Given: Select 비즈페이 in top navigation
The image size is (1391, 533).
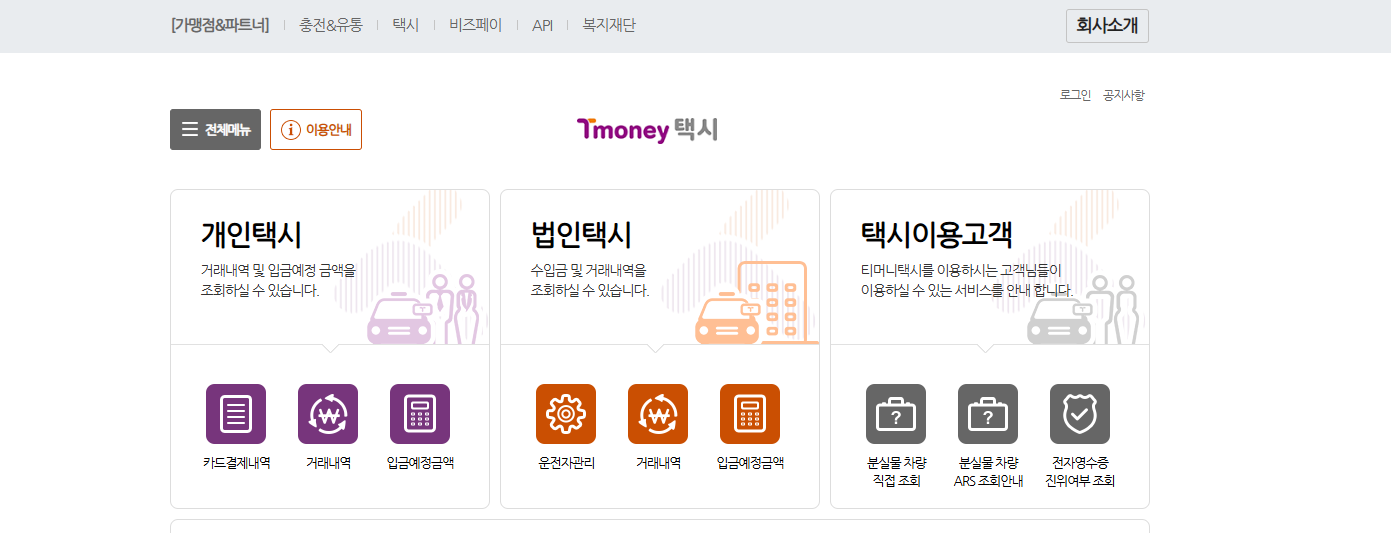Looking at the screenshot, I should pos(476,26).
